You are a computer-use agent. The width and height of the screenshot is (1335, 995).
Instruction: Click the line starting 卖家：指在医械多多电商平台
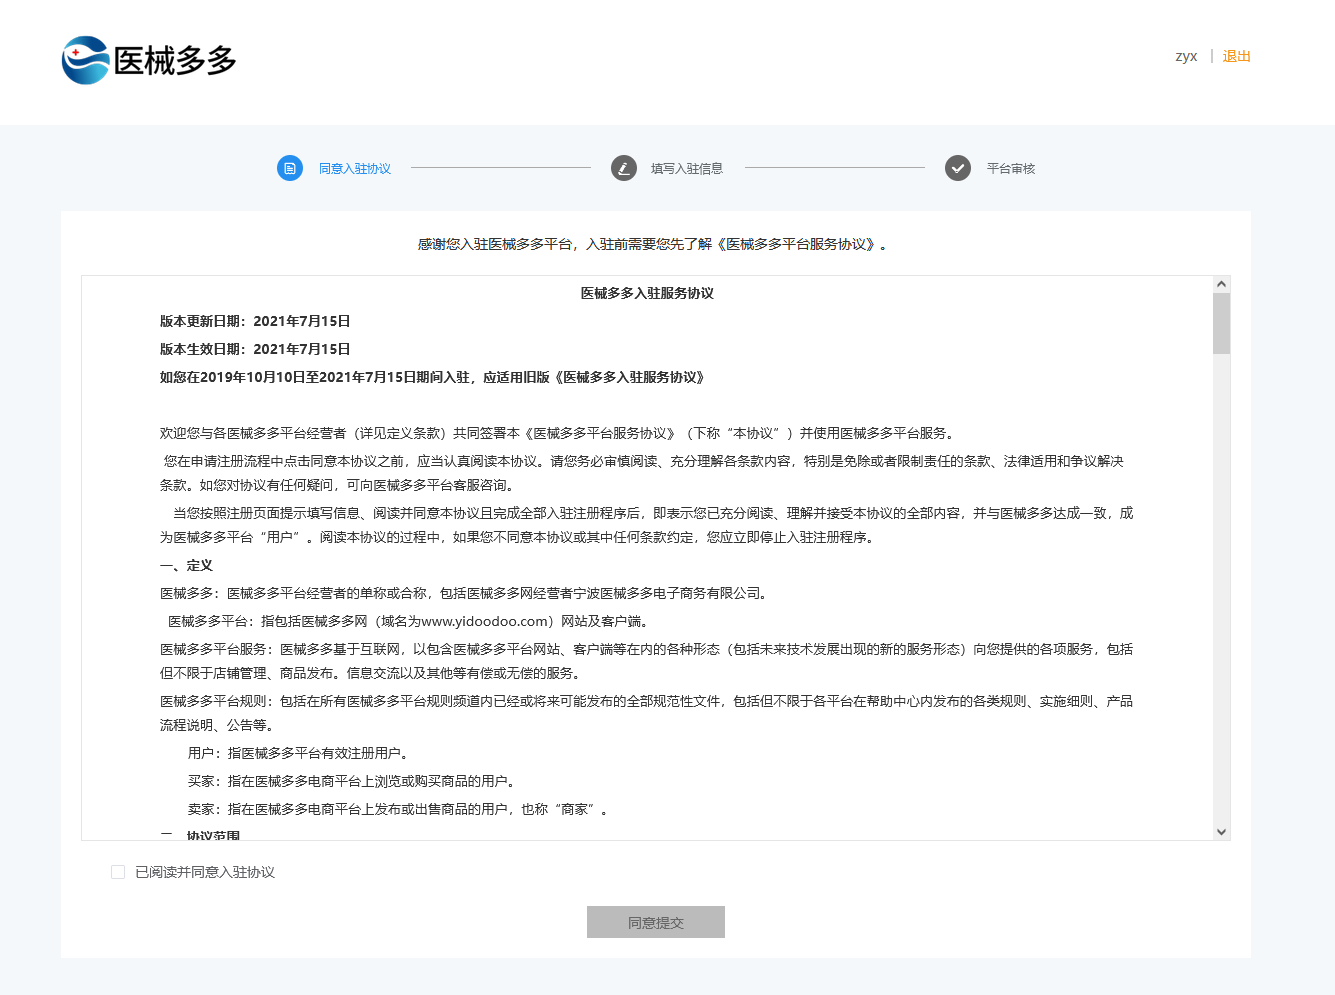click(x=400, y=809)
